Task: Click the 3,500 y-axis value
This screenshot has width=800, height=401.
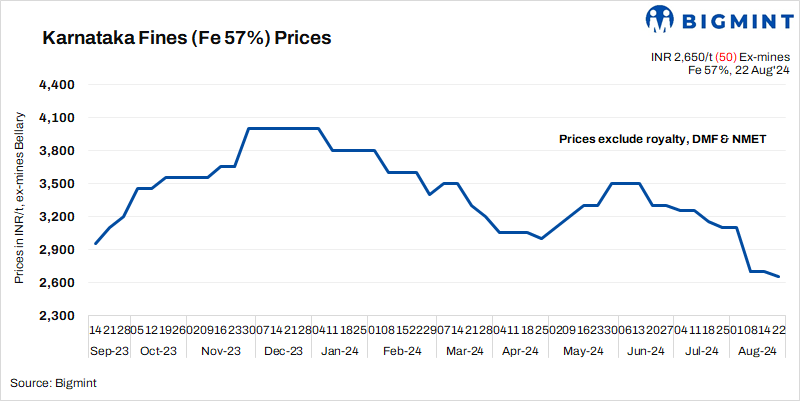Action: click(x=59, y=184)
